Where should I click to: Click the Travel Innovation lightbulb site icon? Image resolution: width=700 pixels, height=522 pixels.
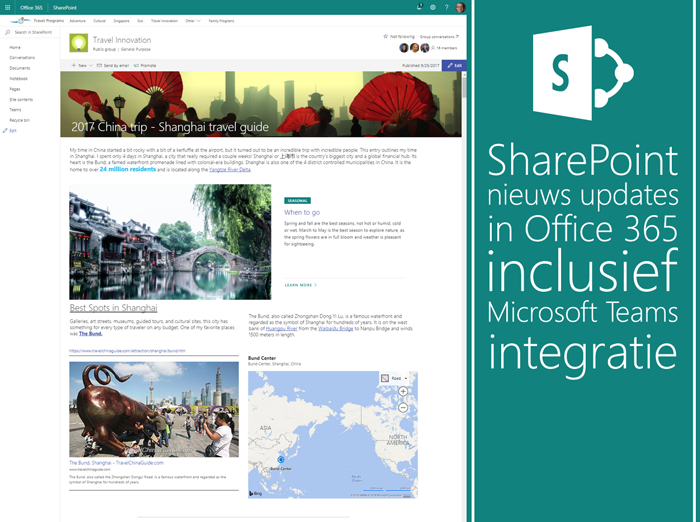click(79, 43)
